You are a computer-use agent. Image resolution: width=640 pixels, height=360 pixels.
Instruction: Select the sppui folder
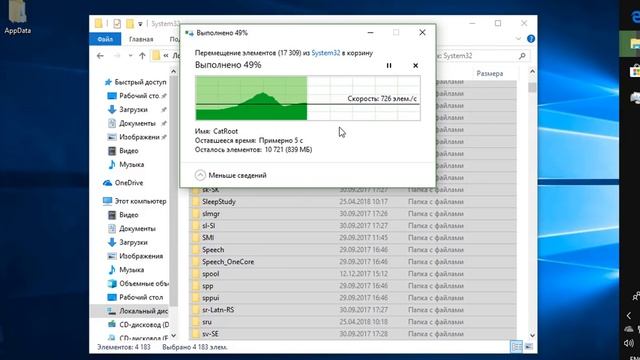point(211,298)
